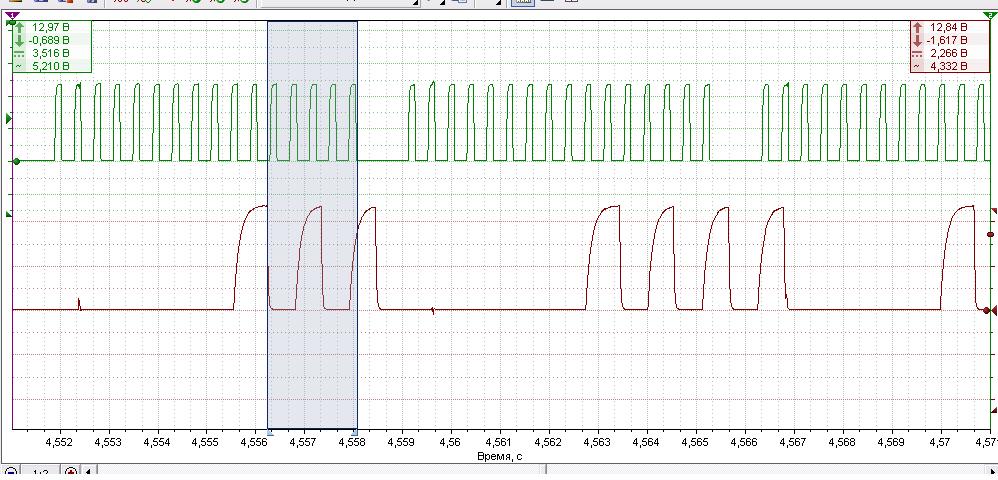Click the 4,558 time axis label
Viewport: 998px width, 480px height.
coord(352,442)
